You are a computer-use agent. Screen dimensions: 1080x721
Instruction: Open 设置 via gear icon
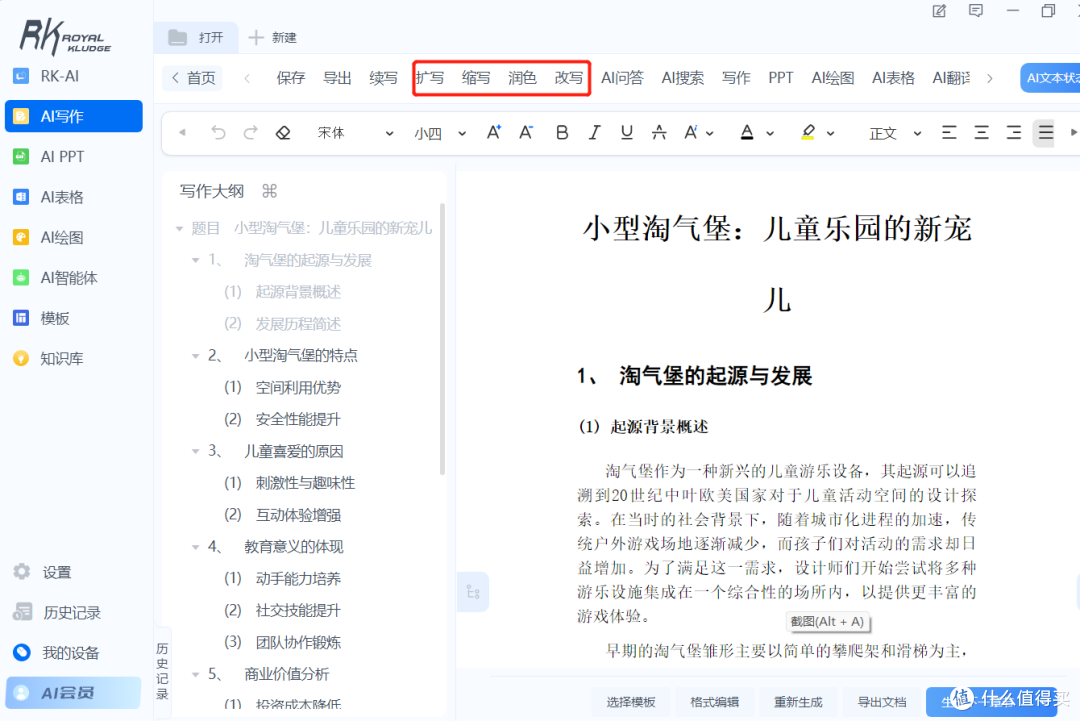(22, 572)
